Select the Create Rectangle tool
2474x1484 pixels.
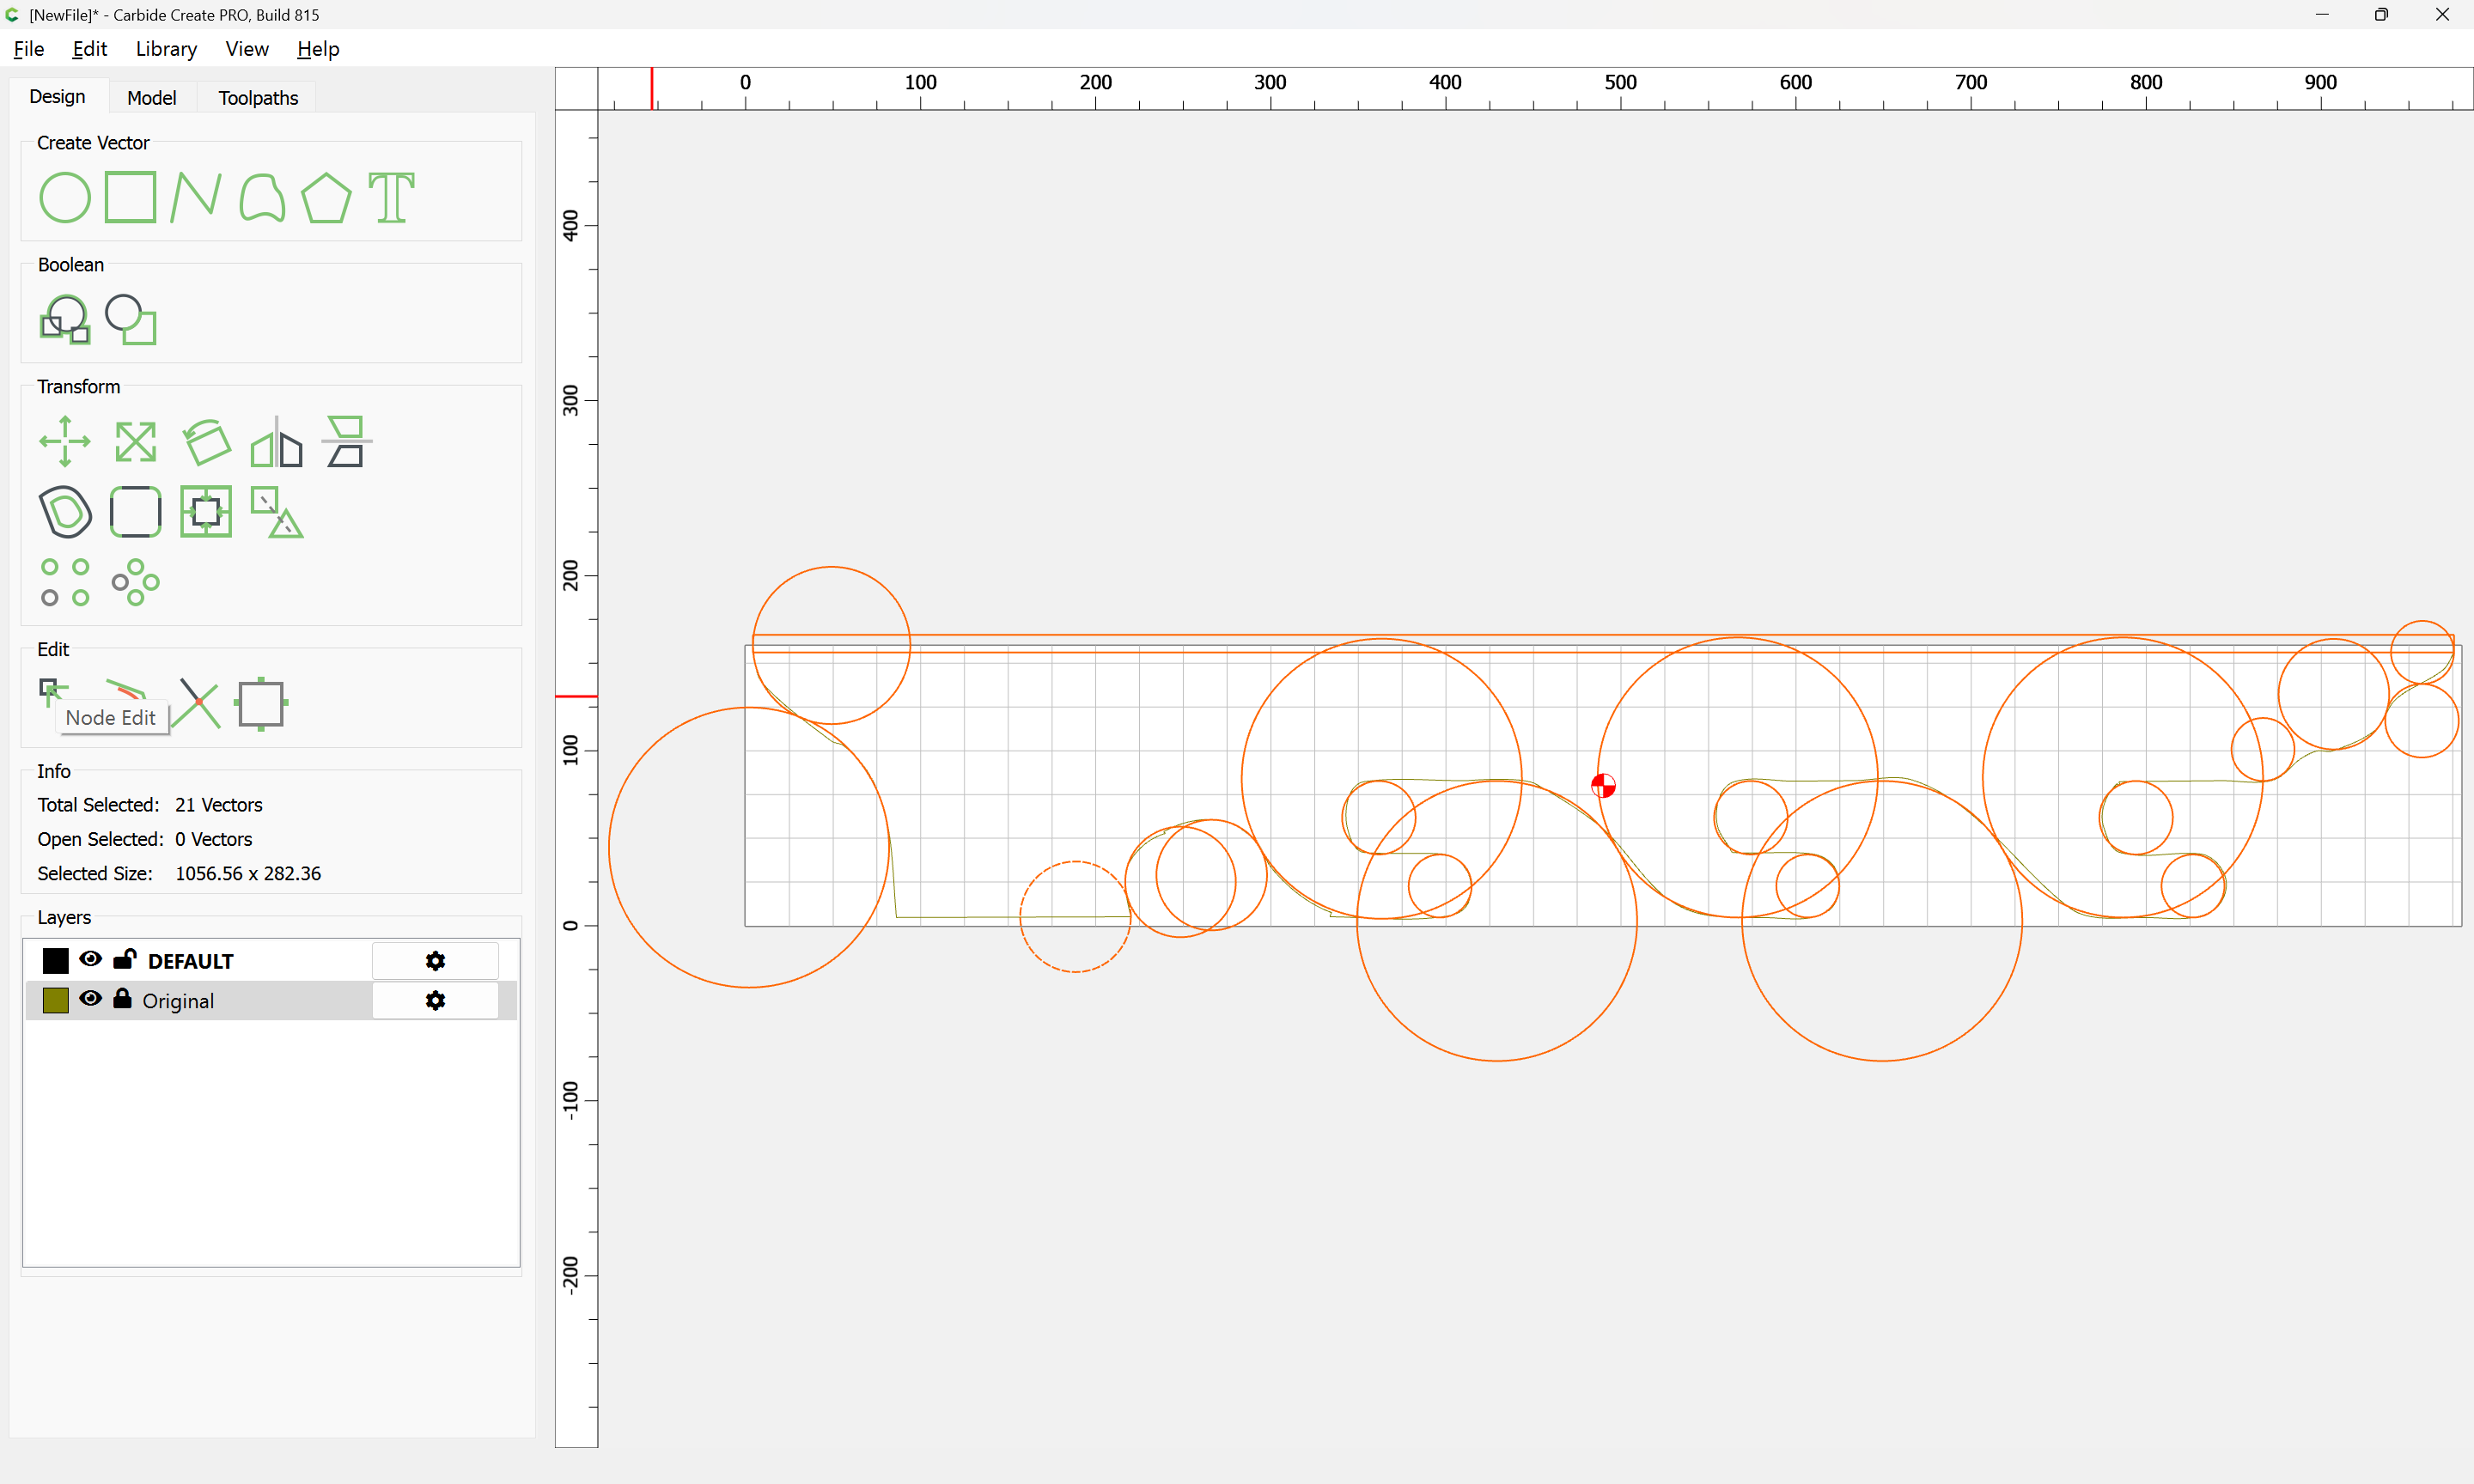pos(130,197)
